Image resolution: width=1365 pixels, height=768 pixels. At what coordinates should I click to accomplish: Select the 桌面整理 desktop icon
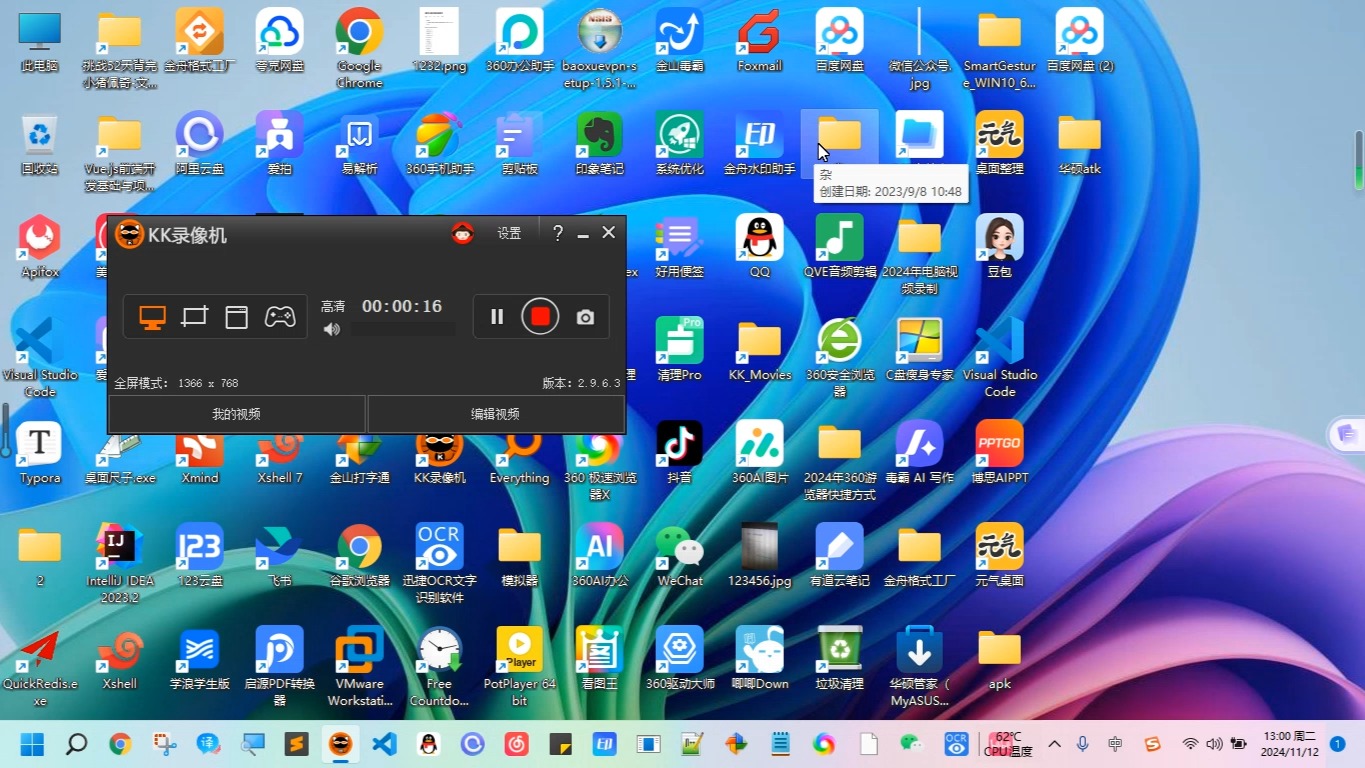tap(1000, 145)
